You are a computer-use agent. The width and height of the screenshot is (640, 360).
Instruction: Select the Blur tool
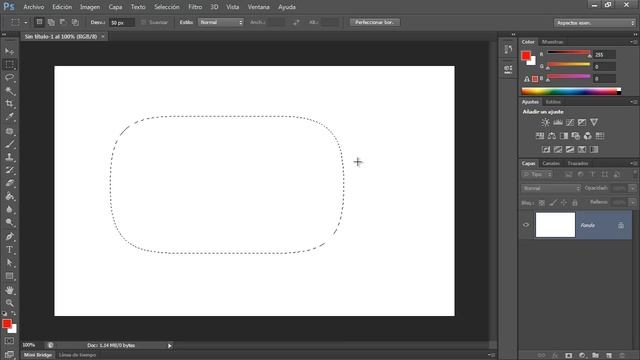(x=9, y=209)
